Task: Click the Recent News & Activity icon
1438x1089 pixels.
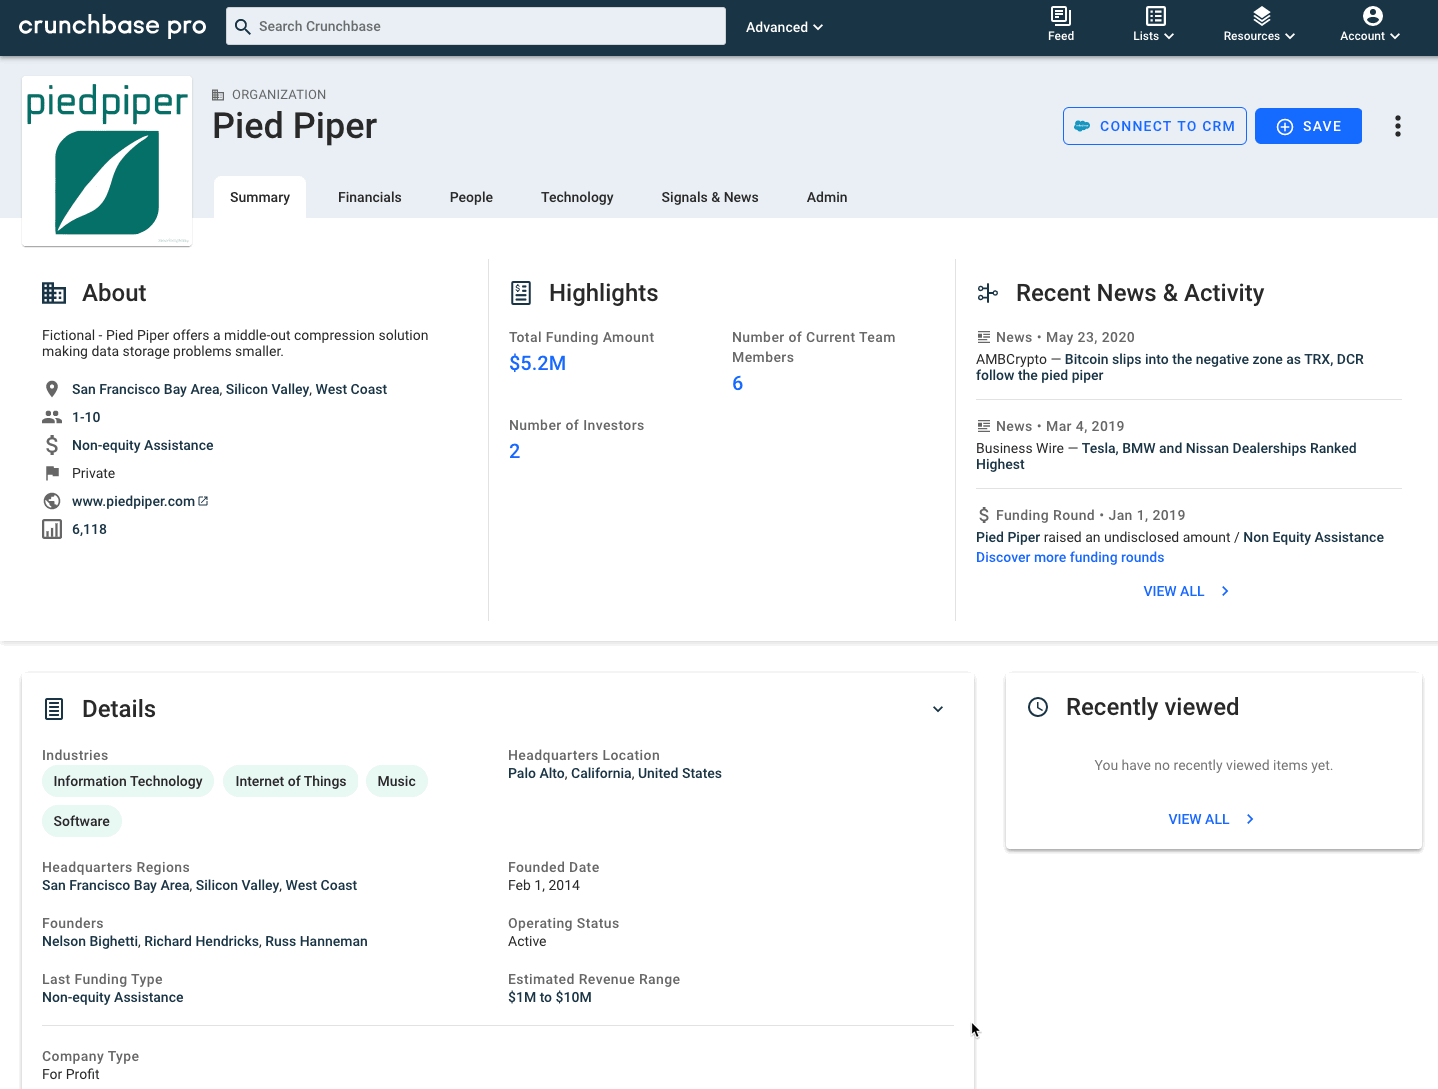Action: coord(988,293)
